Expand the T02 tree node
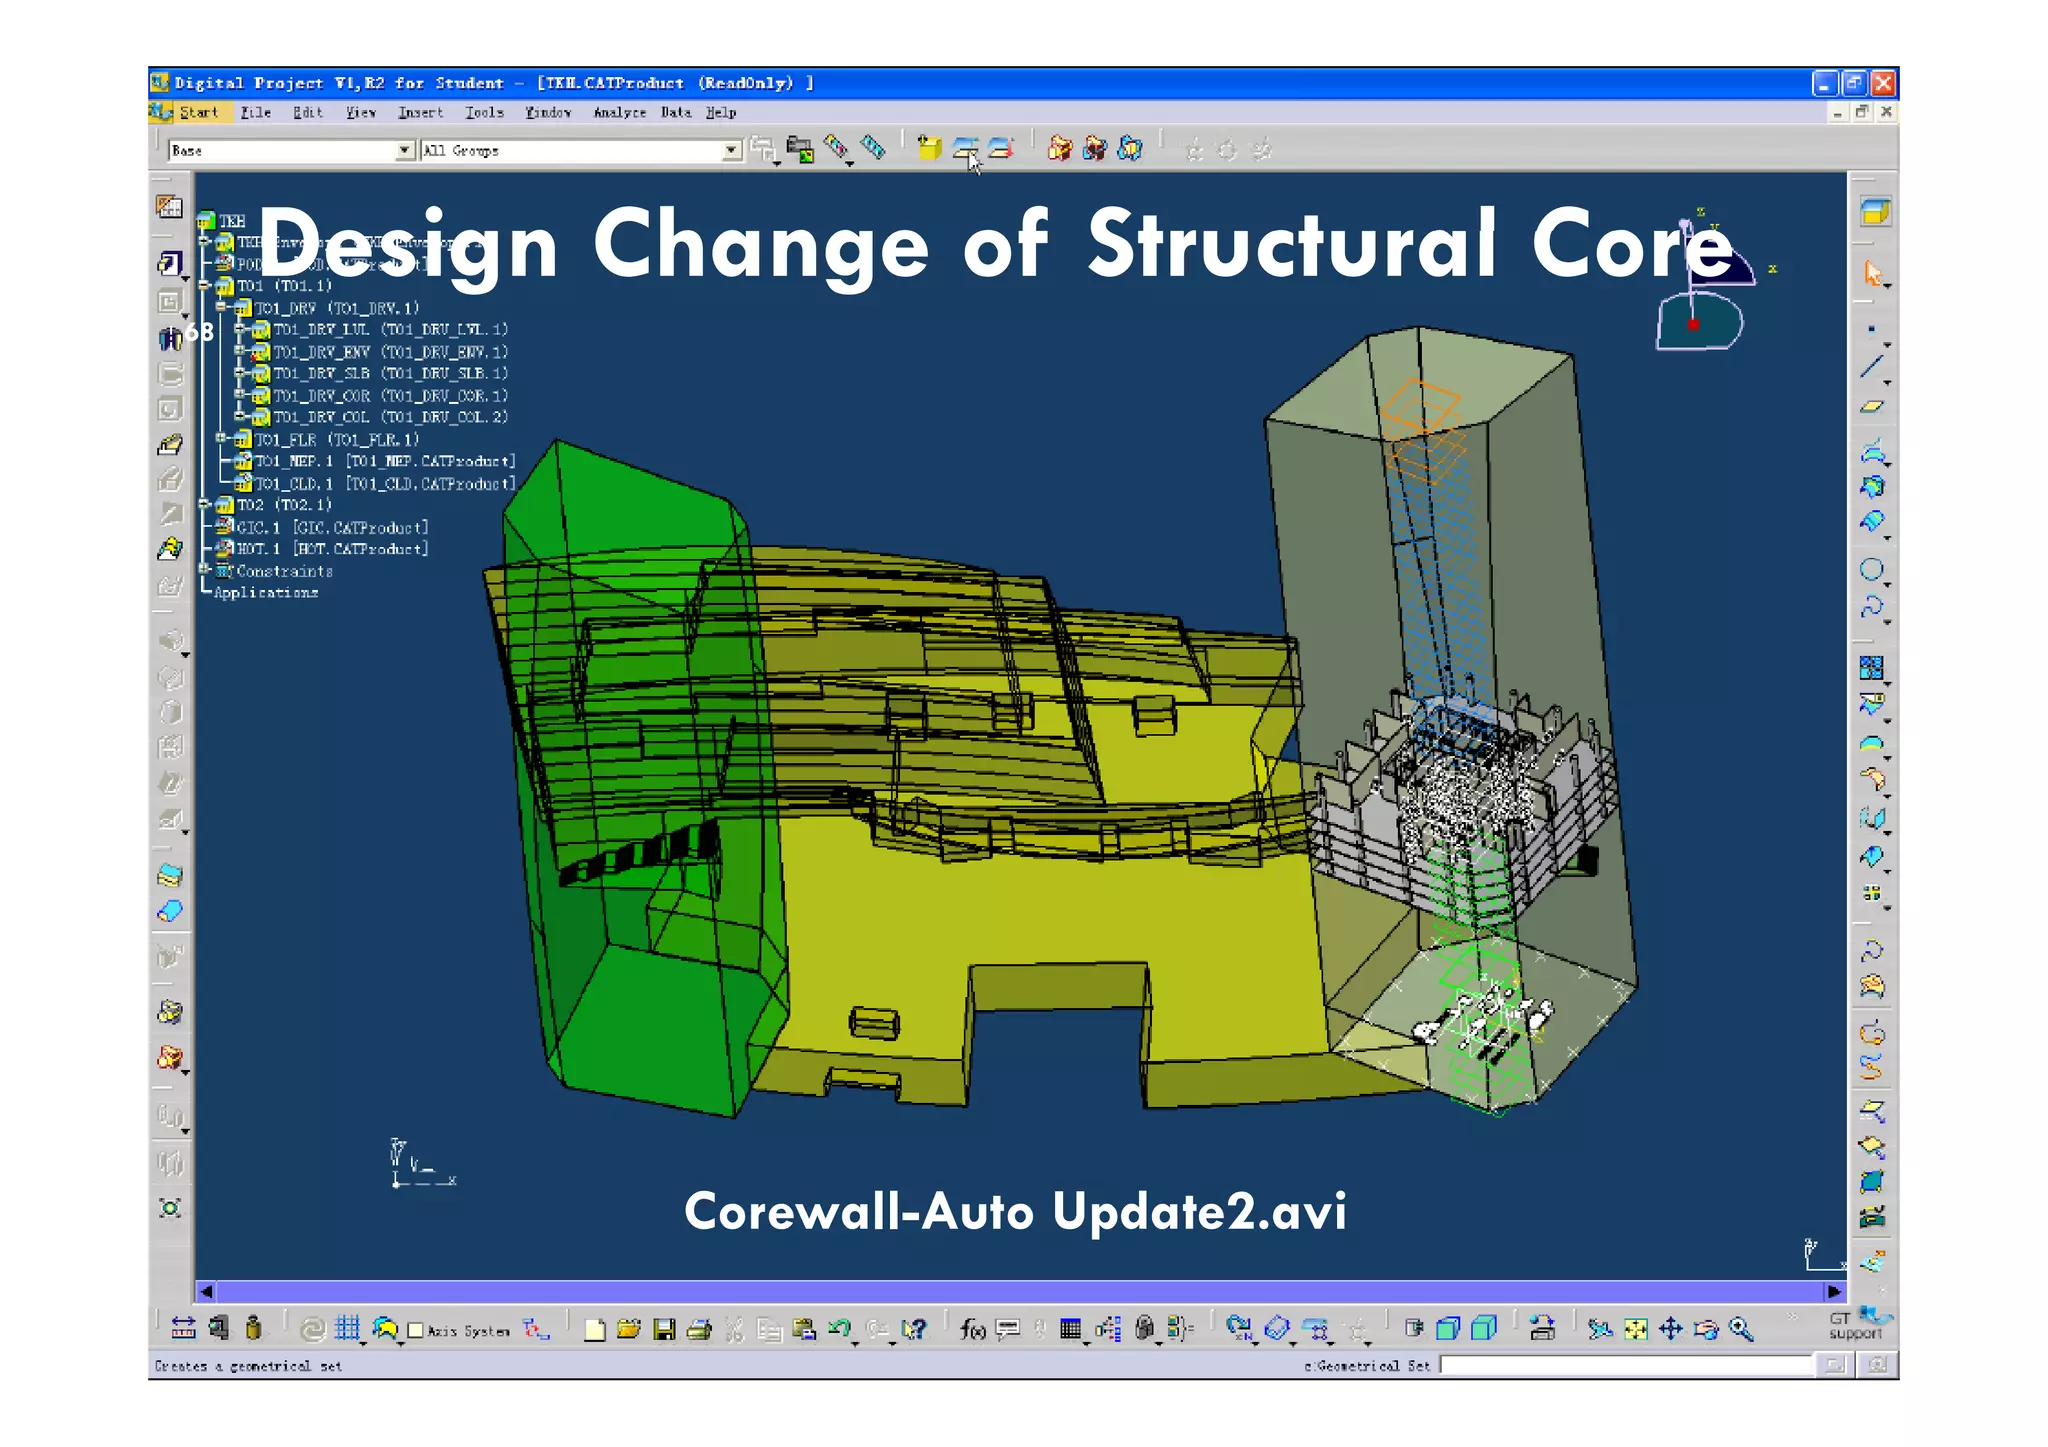 tap(205, 504)
